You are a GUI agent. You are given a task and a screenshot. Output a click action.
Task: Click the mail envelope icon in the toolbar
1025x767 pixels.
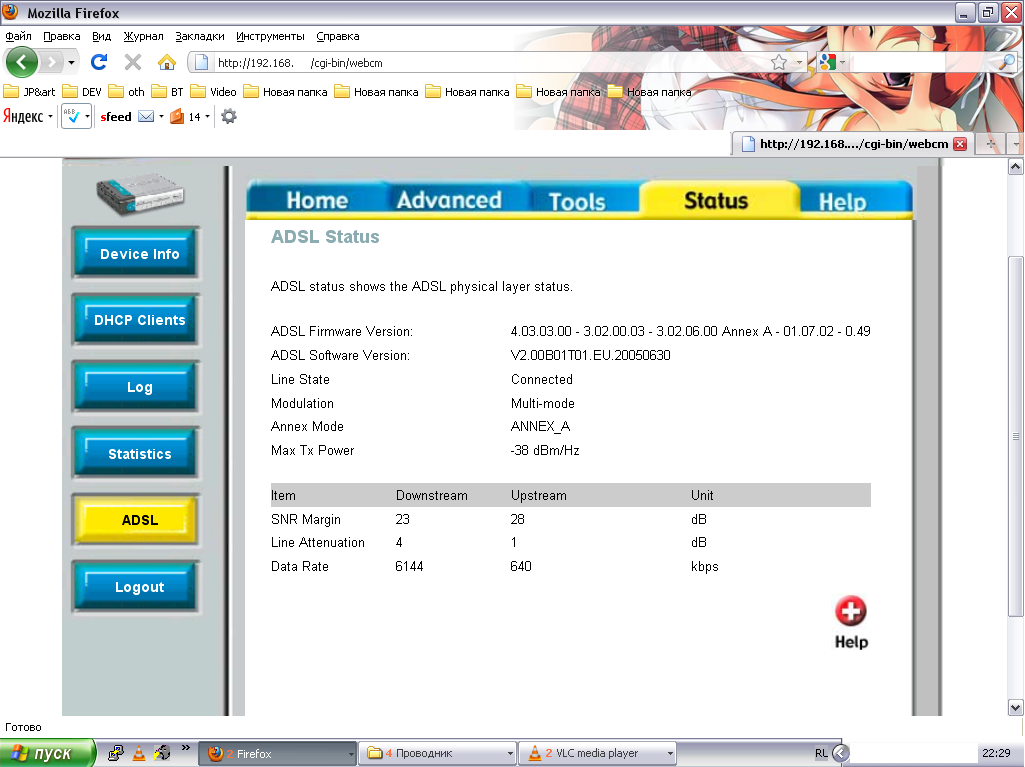click(x=146, y=116)
